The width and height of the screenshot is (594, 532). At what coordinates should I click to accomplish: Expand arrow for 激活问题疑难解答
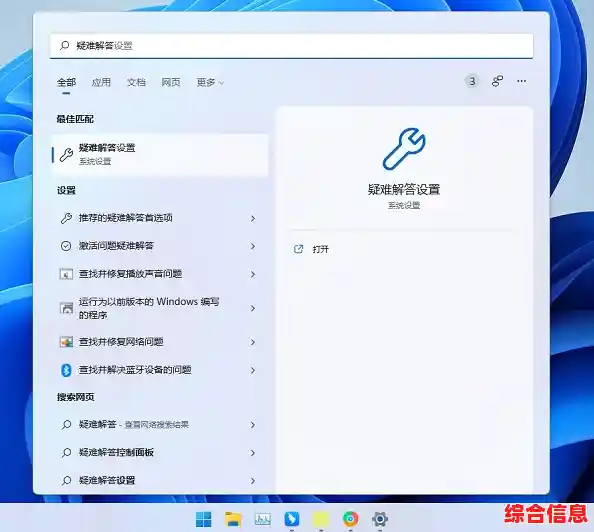[253, 246]
